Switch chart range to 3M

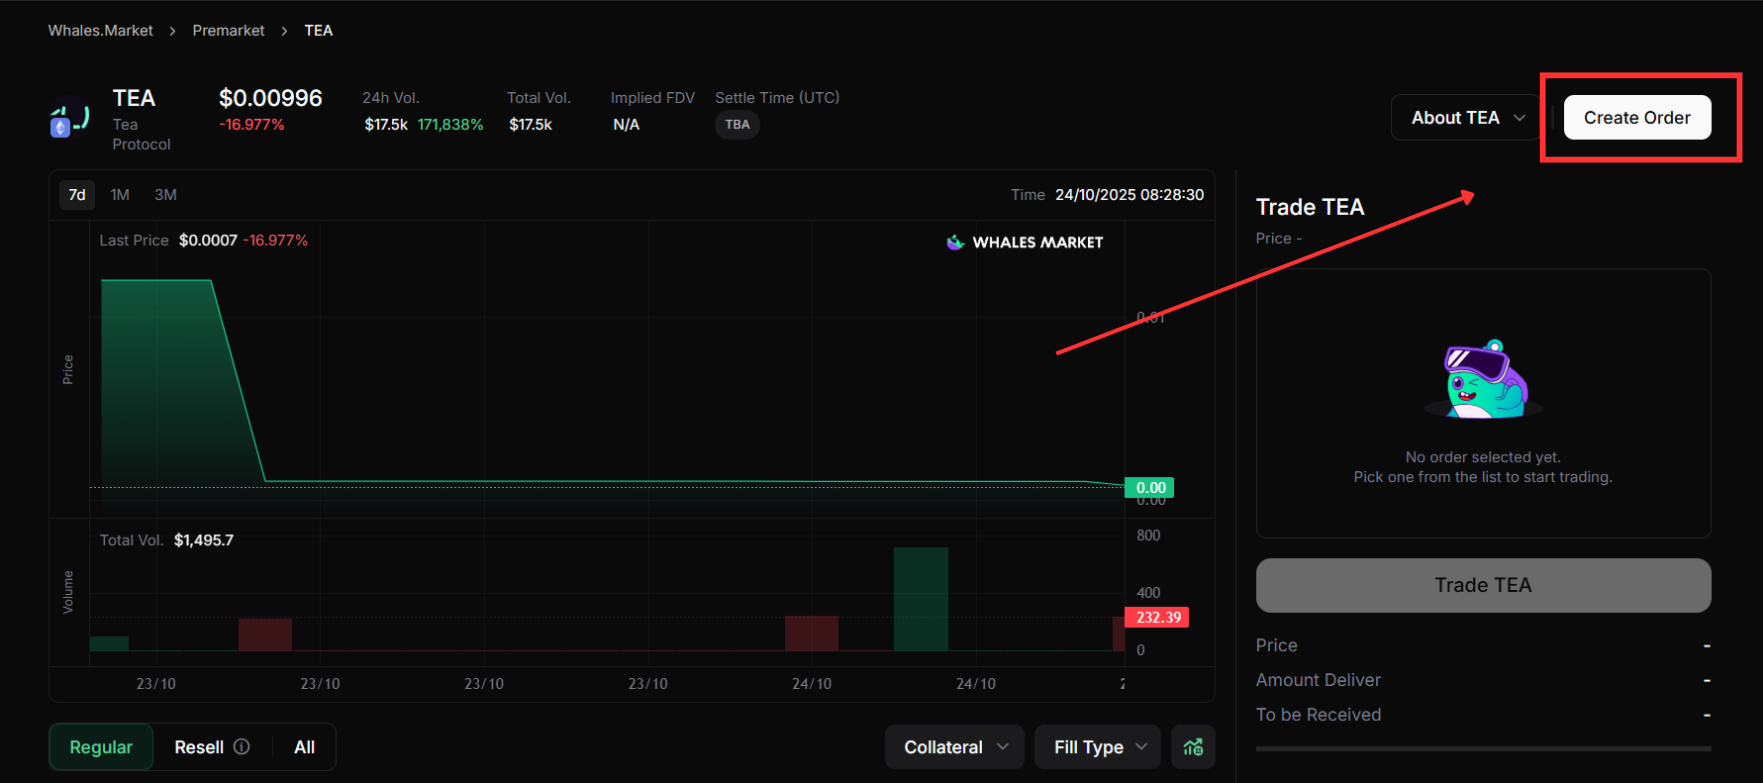click(x=166, y=195)
